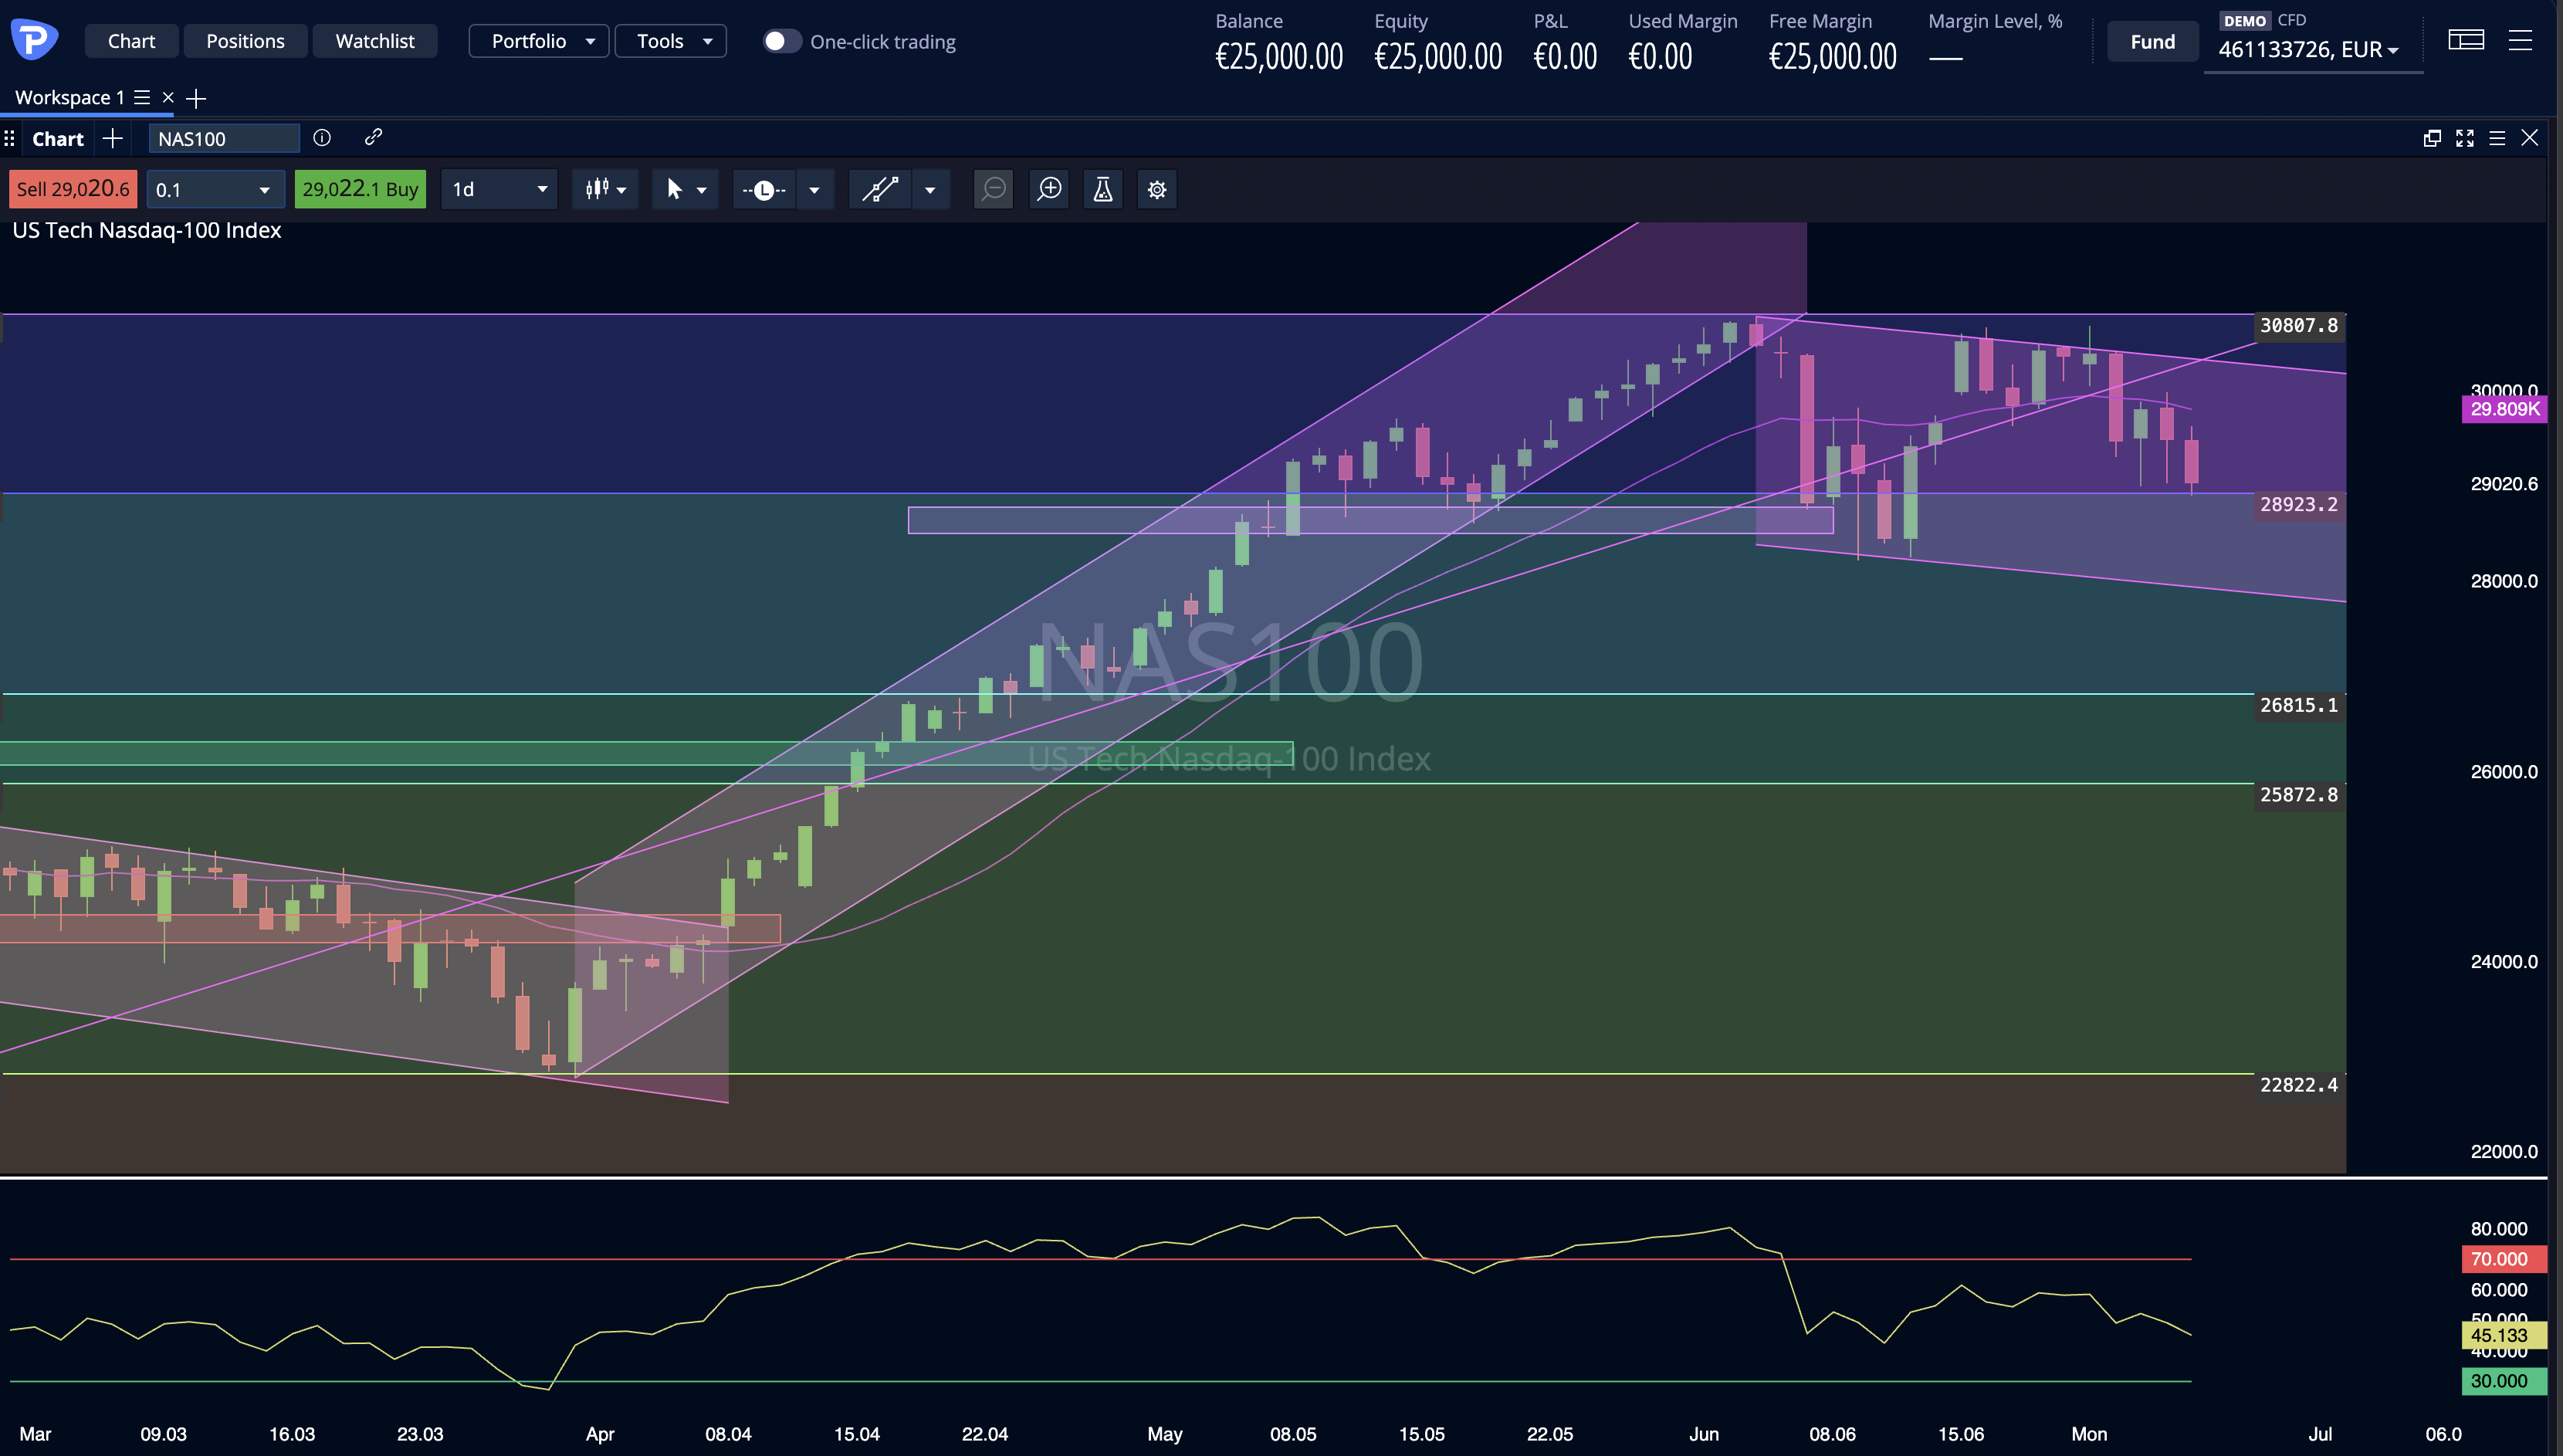Expand line tool dropdown arrow

pos(815,190)
